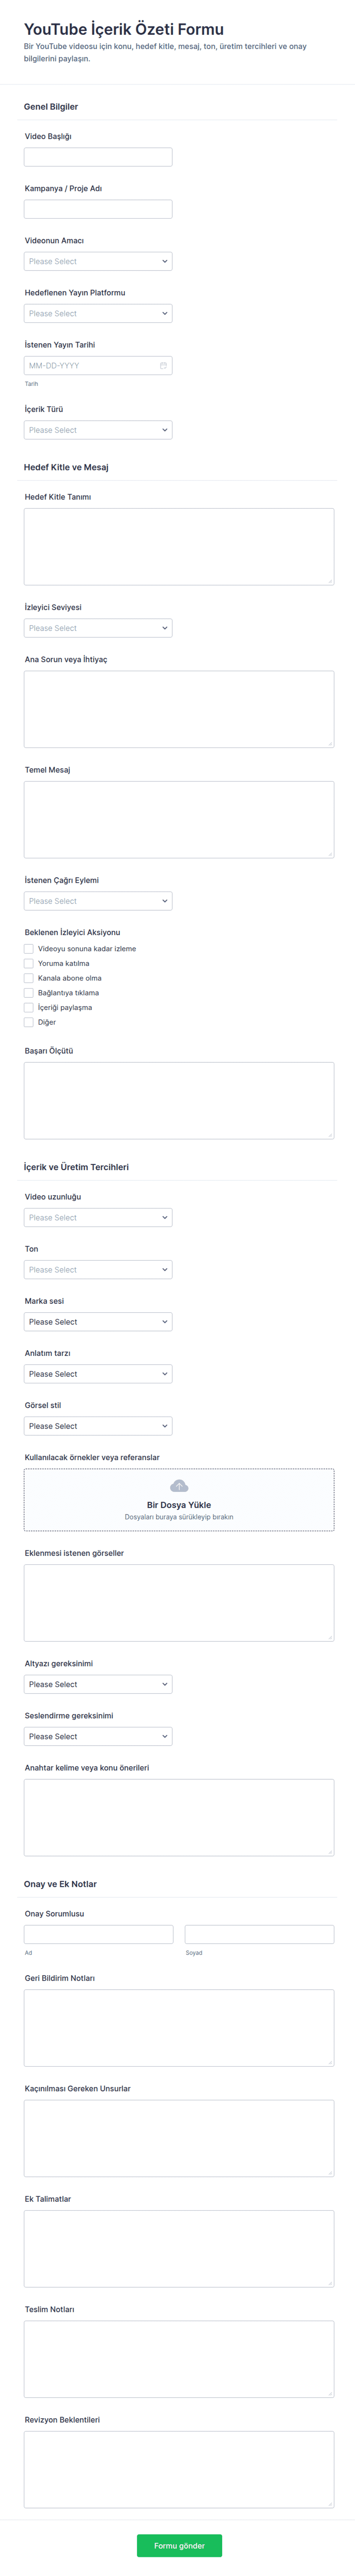
Task: Click the cloud upload icon in Bir Dosya Yükle
Action: [x=179, y=1486]
